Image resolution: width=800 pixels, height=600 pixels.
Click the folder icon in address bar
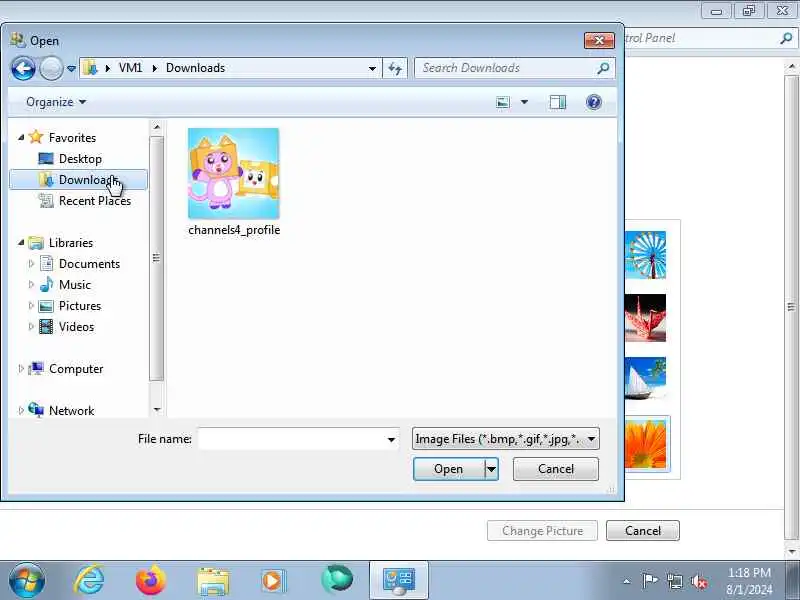coord(90,68)
